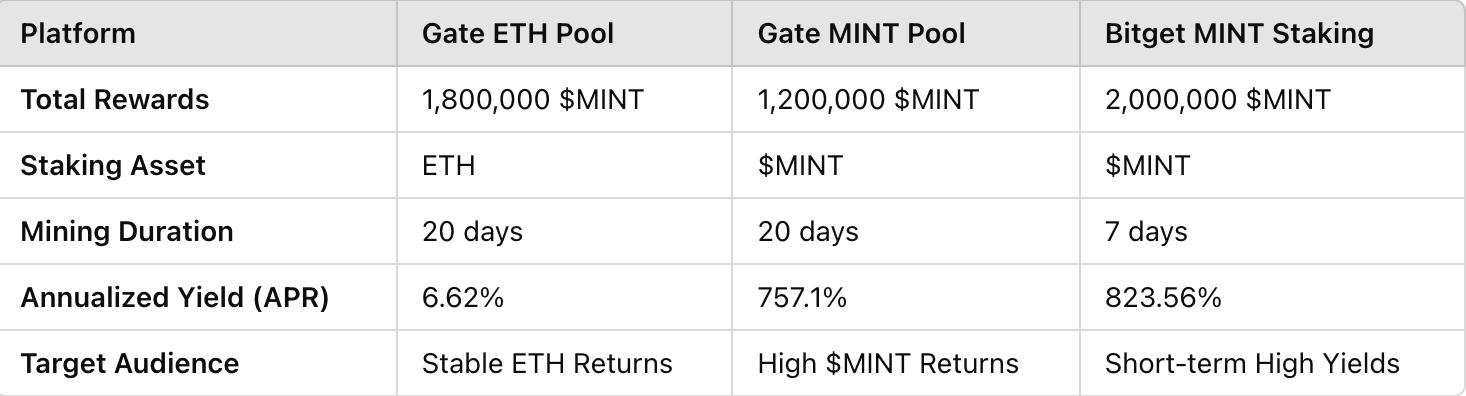Click the Mining Duration row label

[199, 231]
